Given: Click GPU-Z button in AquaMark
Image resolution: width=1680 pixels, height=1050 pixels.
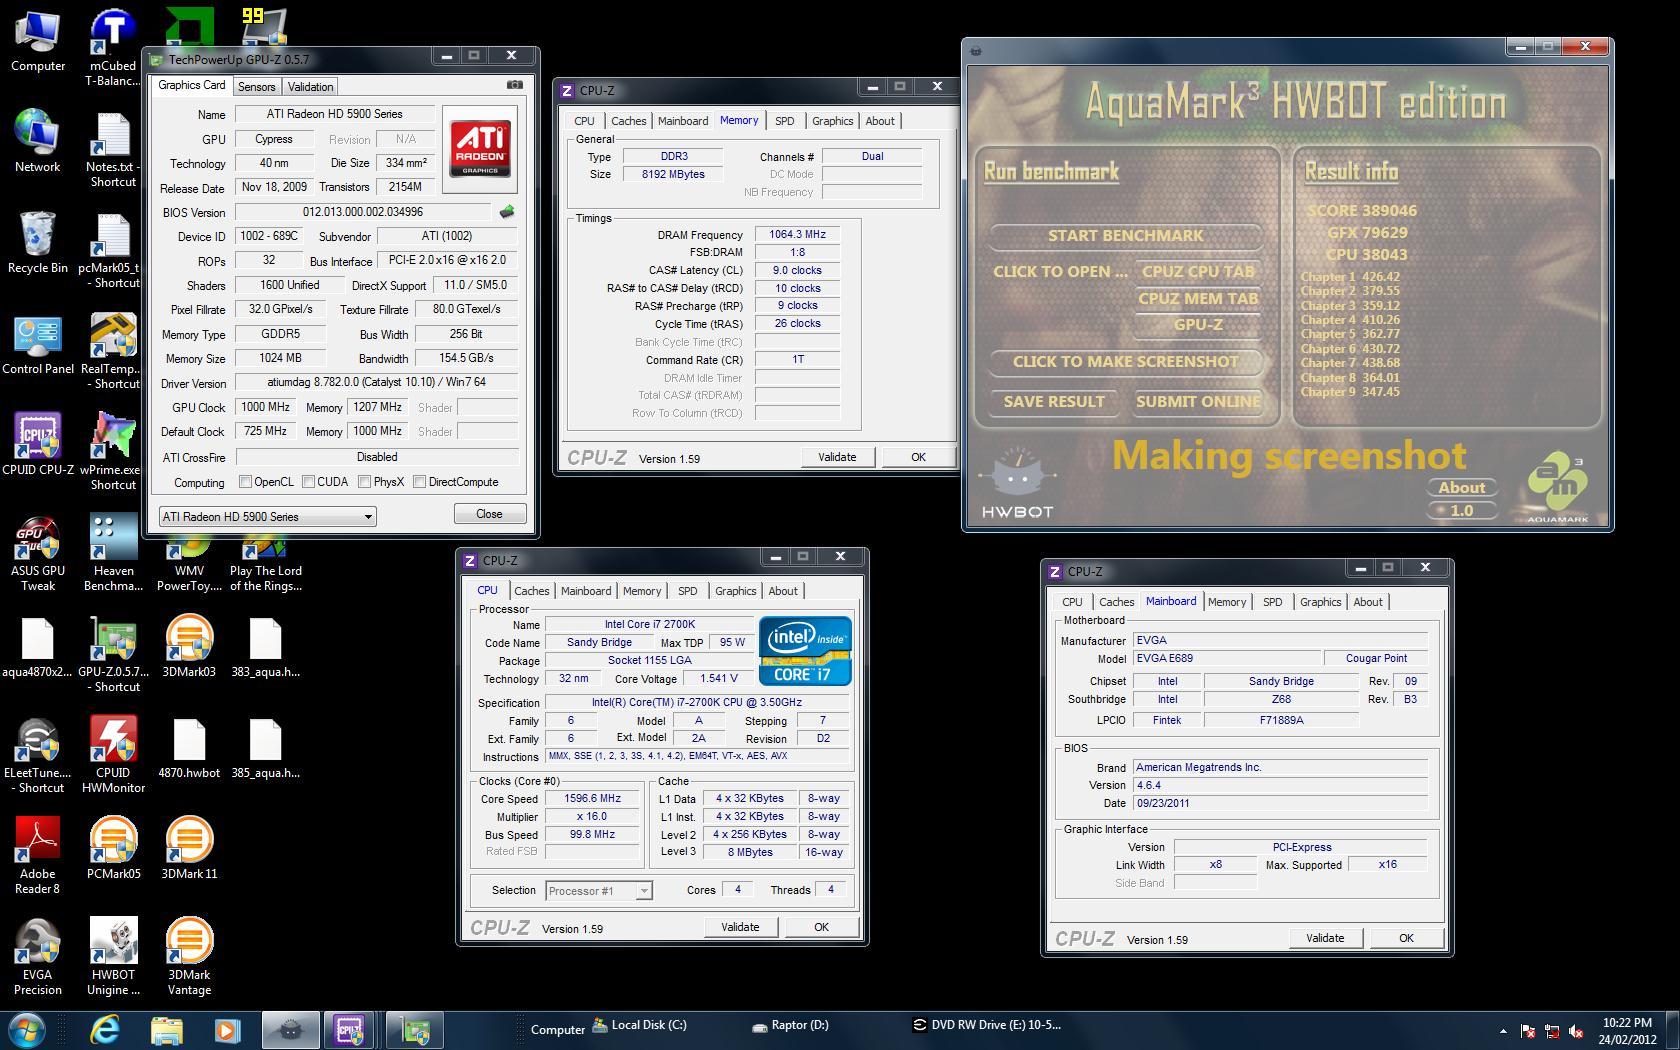Looking at the screenshot, I should click(x=1198, y=325).
